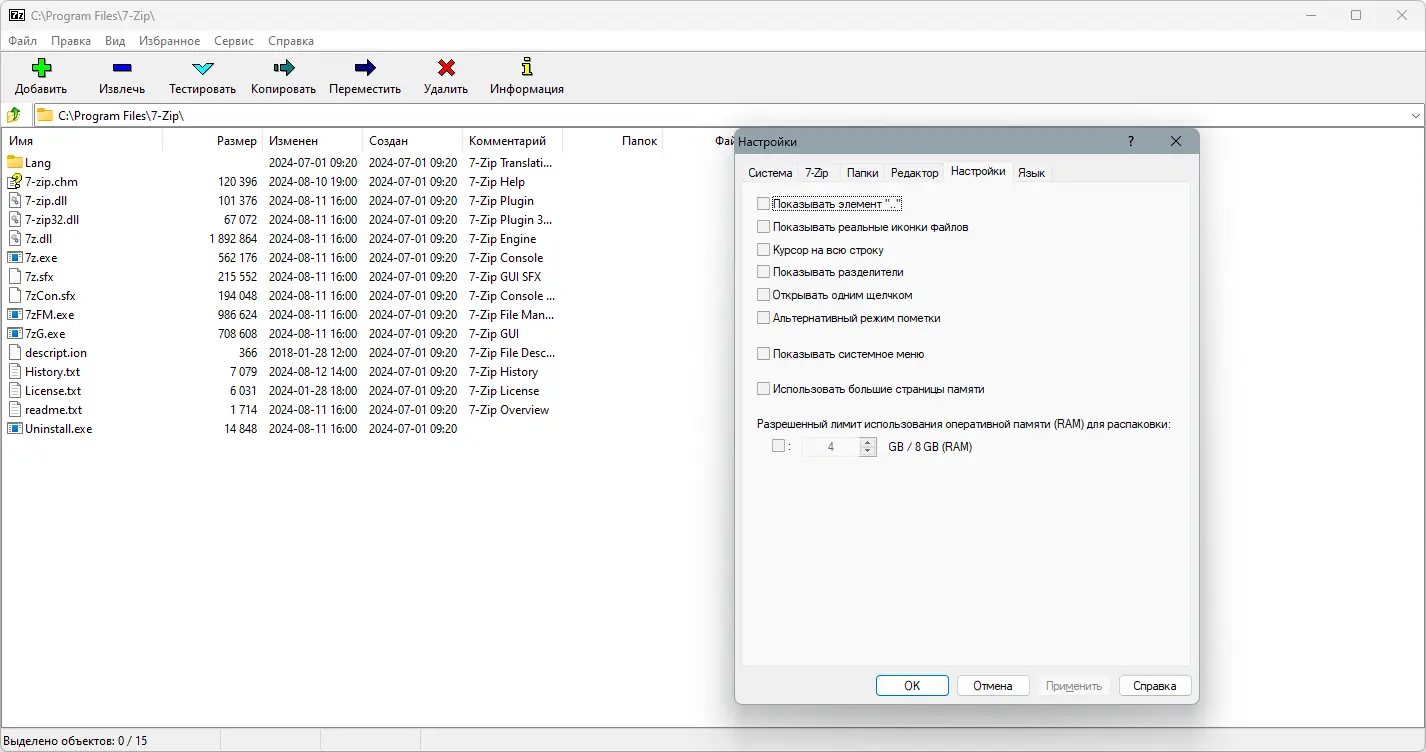This screenshot has width=1426, height=752.
Task: Expand the address bar path dropdown
Action: 1415,116
